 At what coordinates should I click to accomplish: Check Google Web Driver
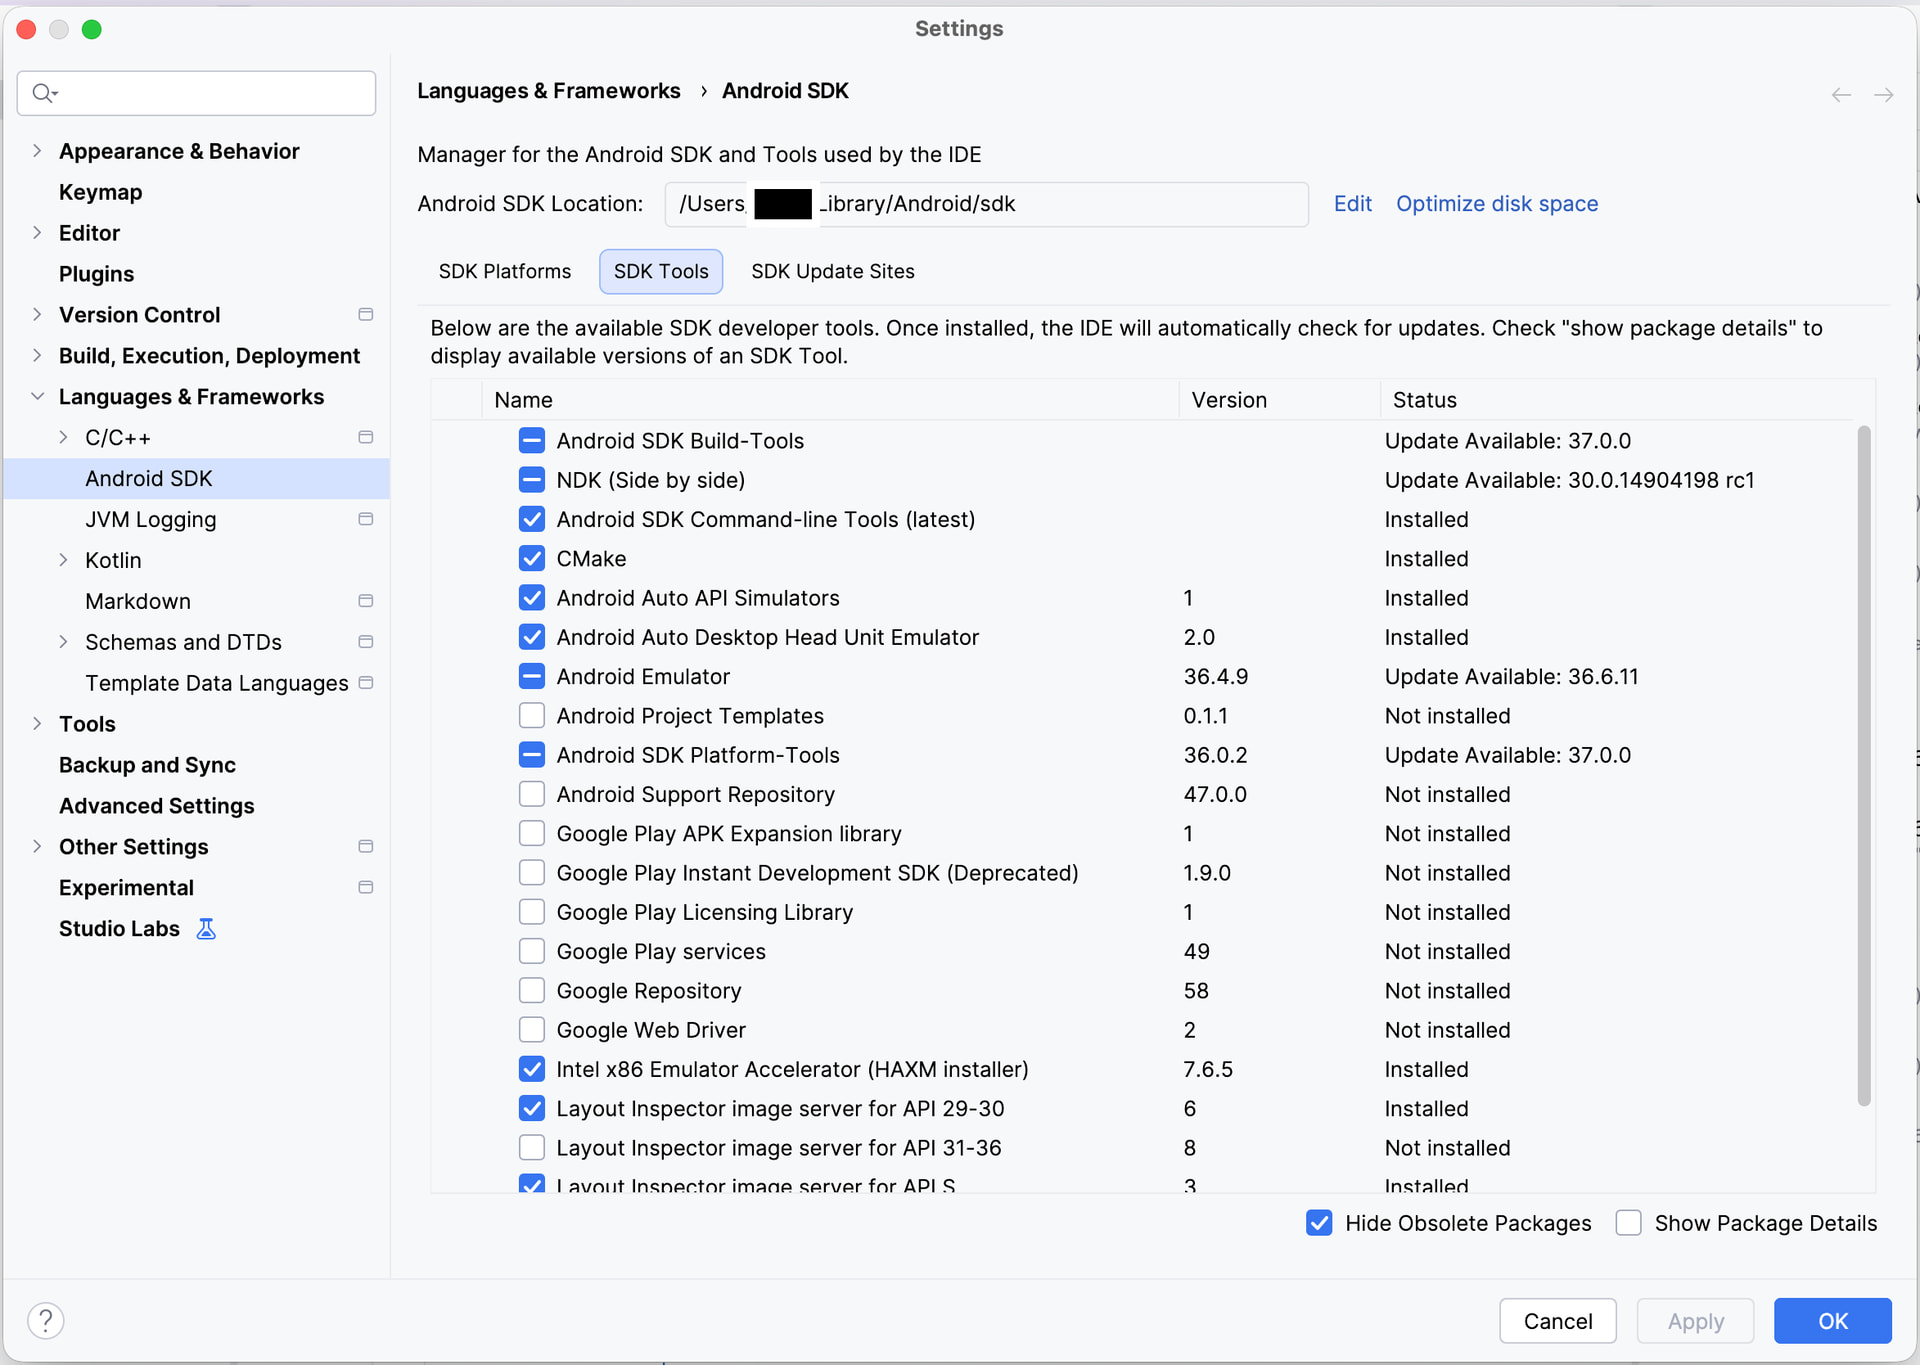(x=532, y=1030)
